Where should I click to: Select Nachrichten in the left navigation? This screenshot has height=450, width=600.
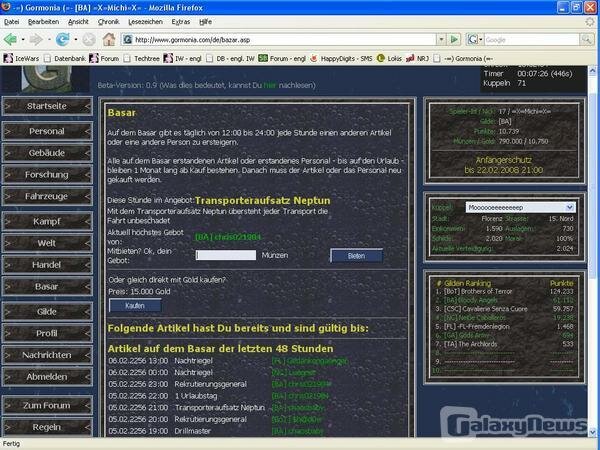[x=48, y=354]
